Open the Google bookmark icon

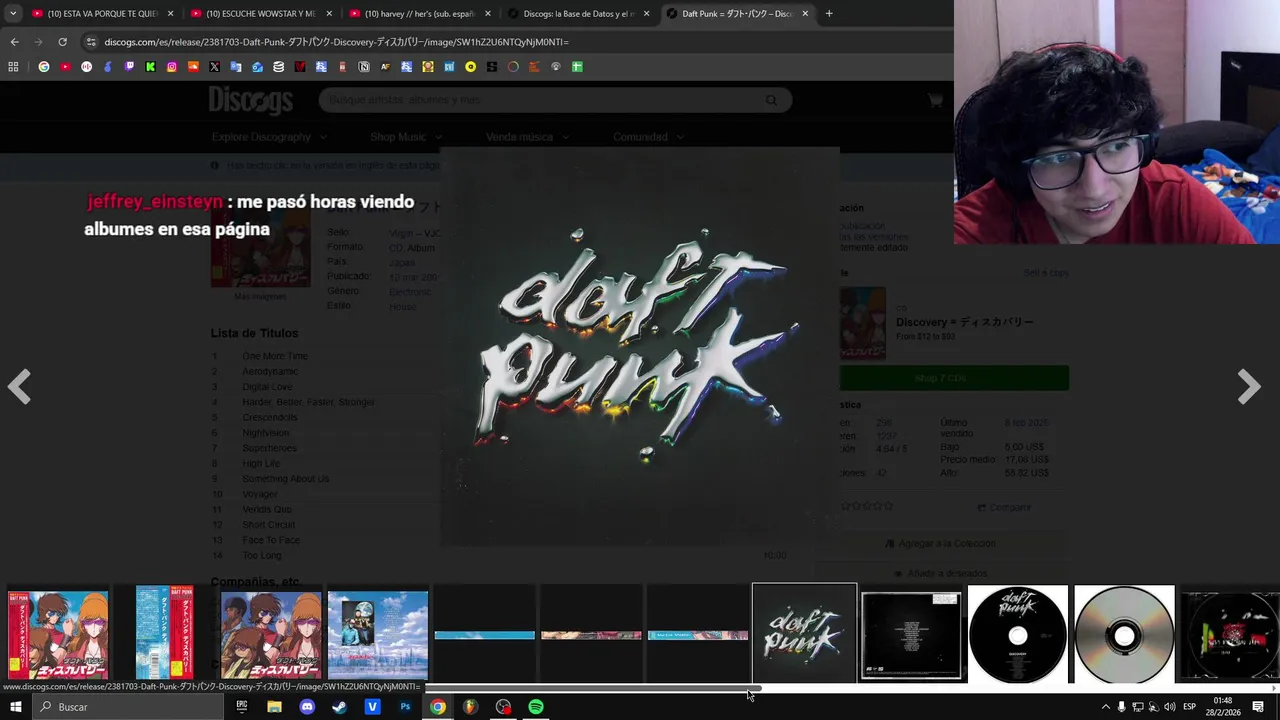point(44,67)
